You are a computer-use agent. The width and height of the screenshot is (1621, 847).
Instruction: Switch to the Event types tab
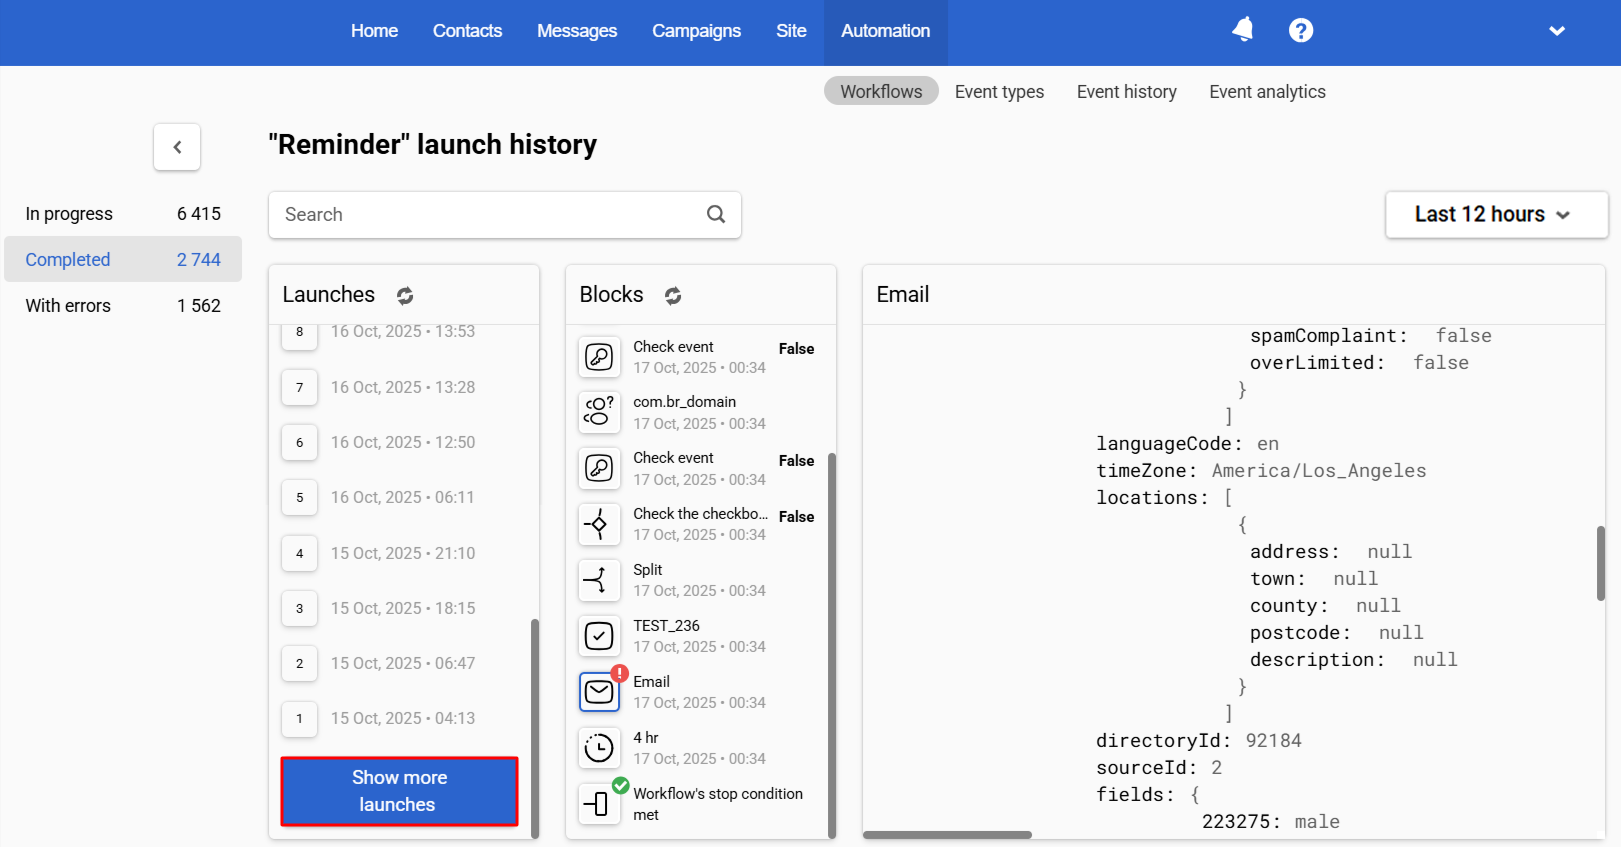[x=999, y=91]
